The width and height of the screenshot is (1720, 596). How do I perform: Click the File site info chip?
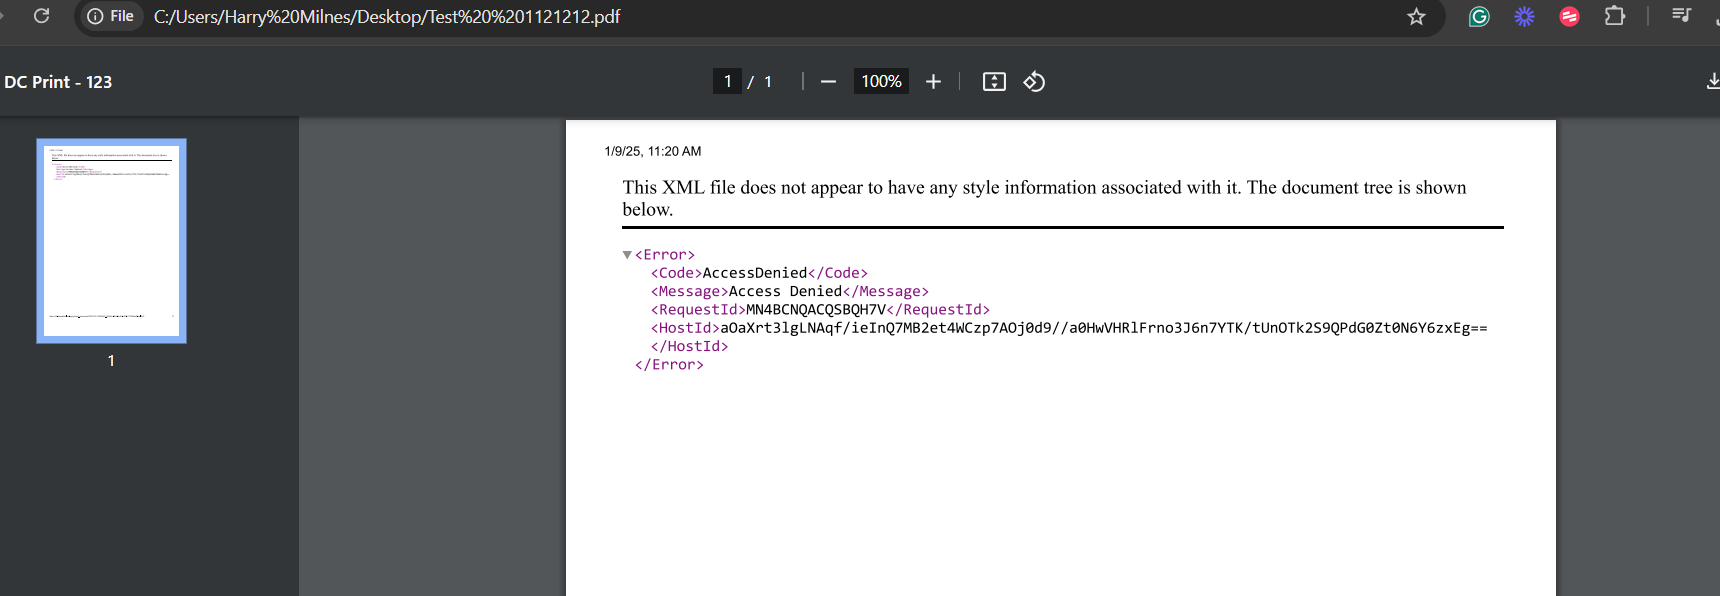[111, 16]
